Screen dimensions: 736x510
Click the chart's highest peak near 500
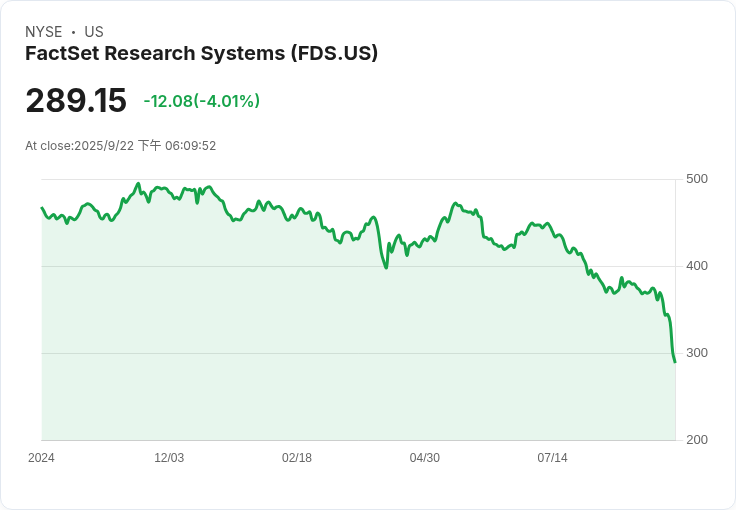coord(138,183)
